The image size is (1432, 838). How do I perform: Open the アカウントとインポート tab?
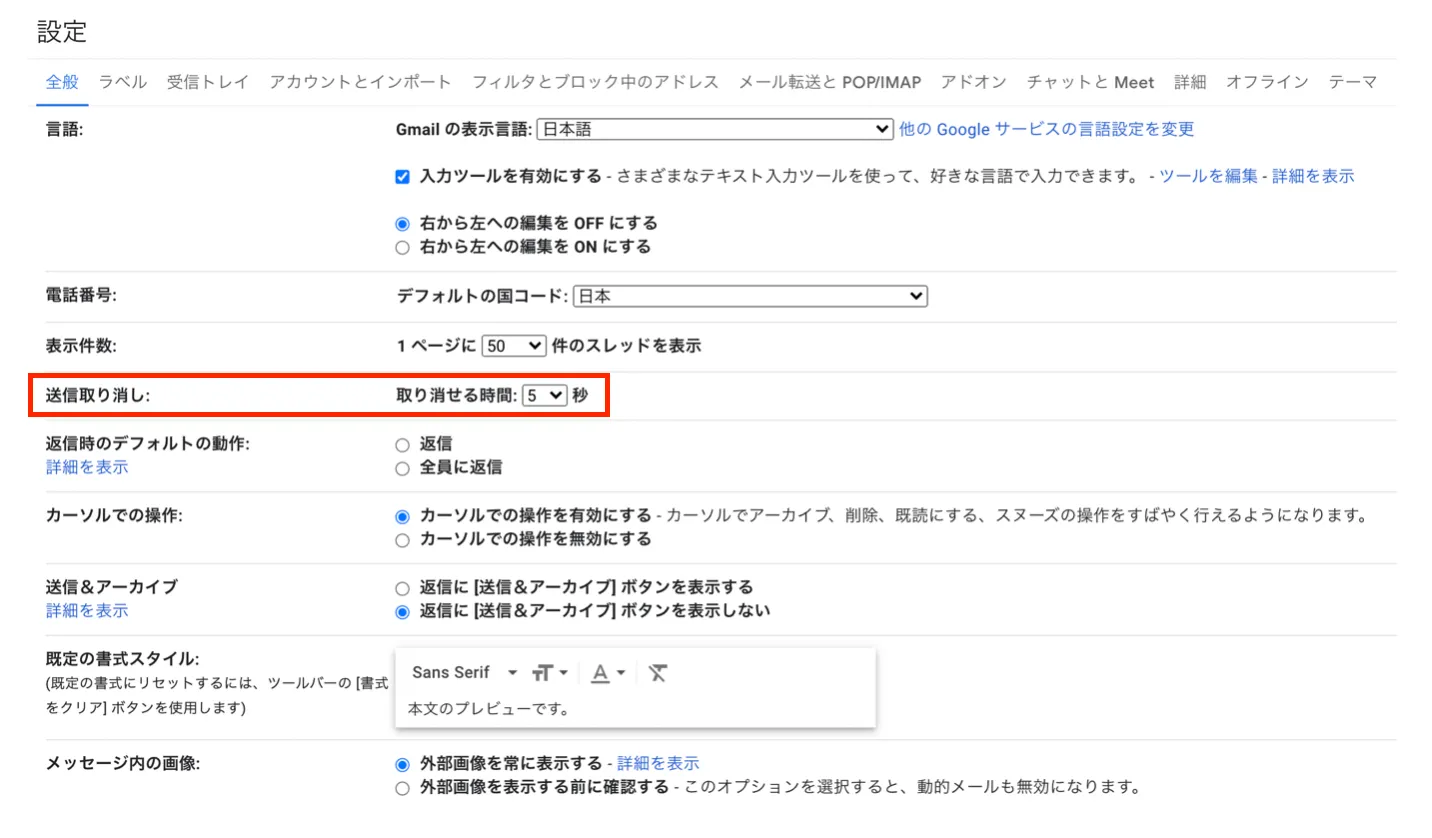coord(360,82)
